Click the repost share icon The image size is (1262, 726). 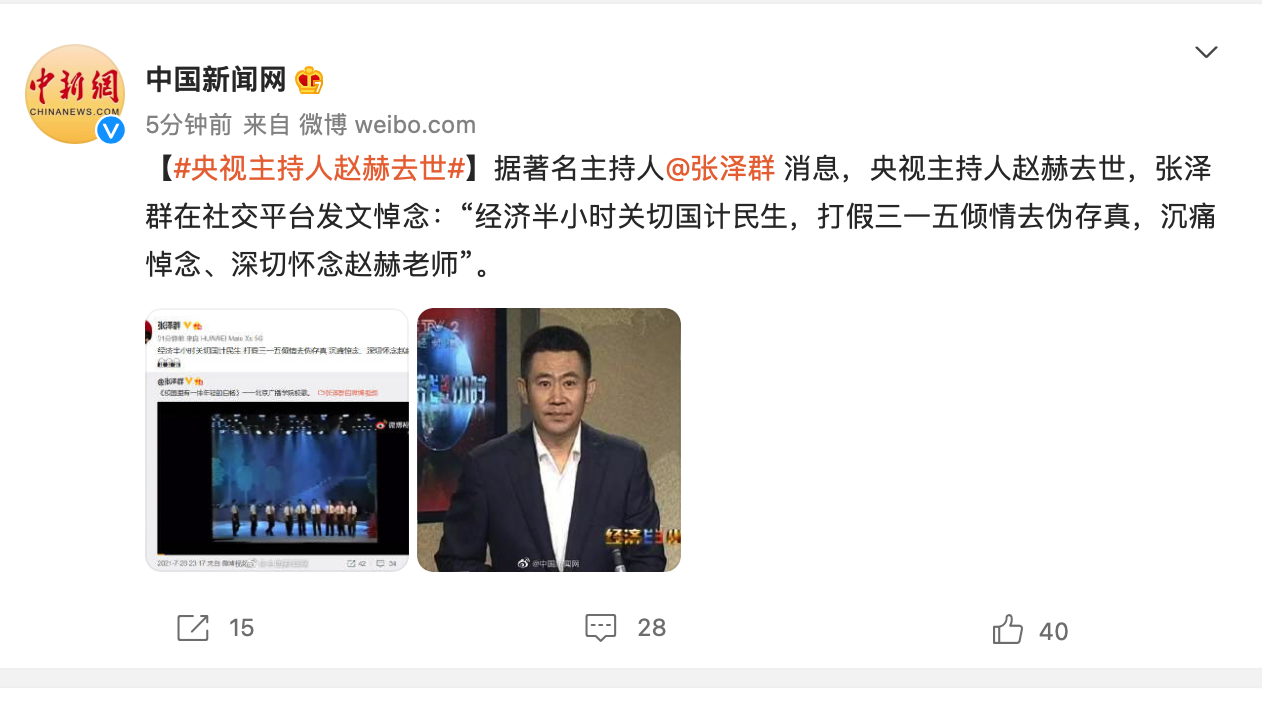[x=193, y=628]
